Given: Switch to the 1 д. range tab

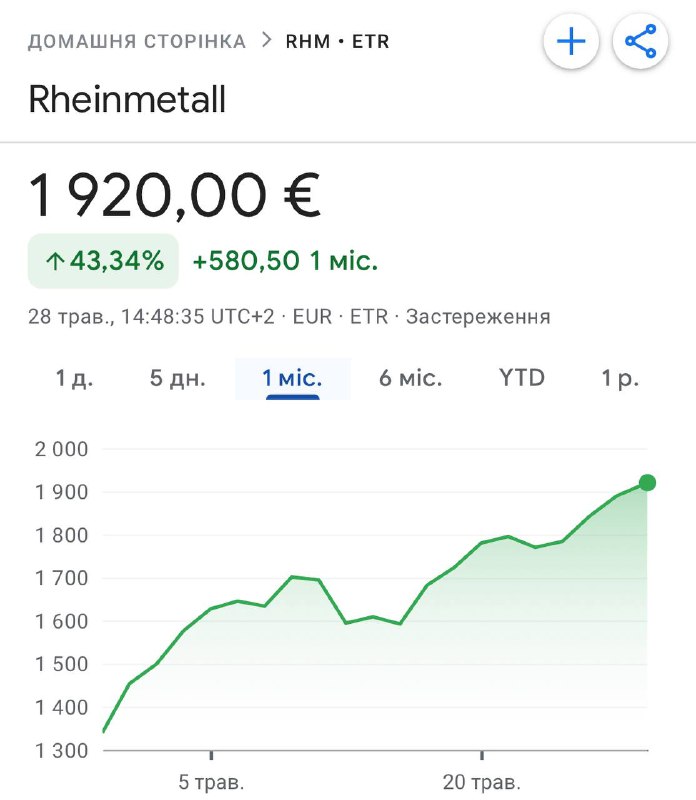Looking at the screenshot, I should point(74,379).
